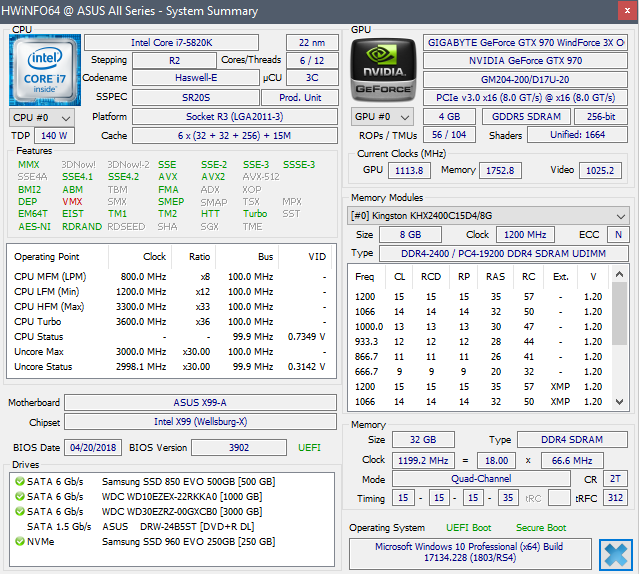
Task: Click the UEFI Boot label
Action: point(469,528)
